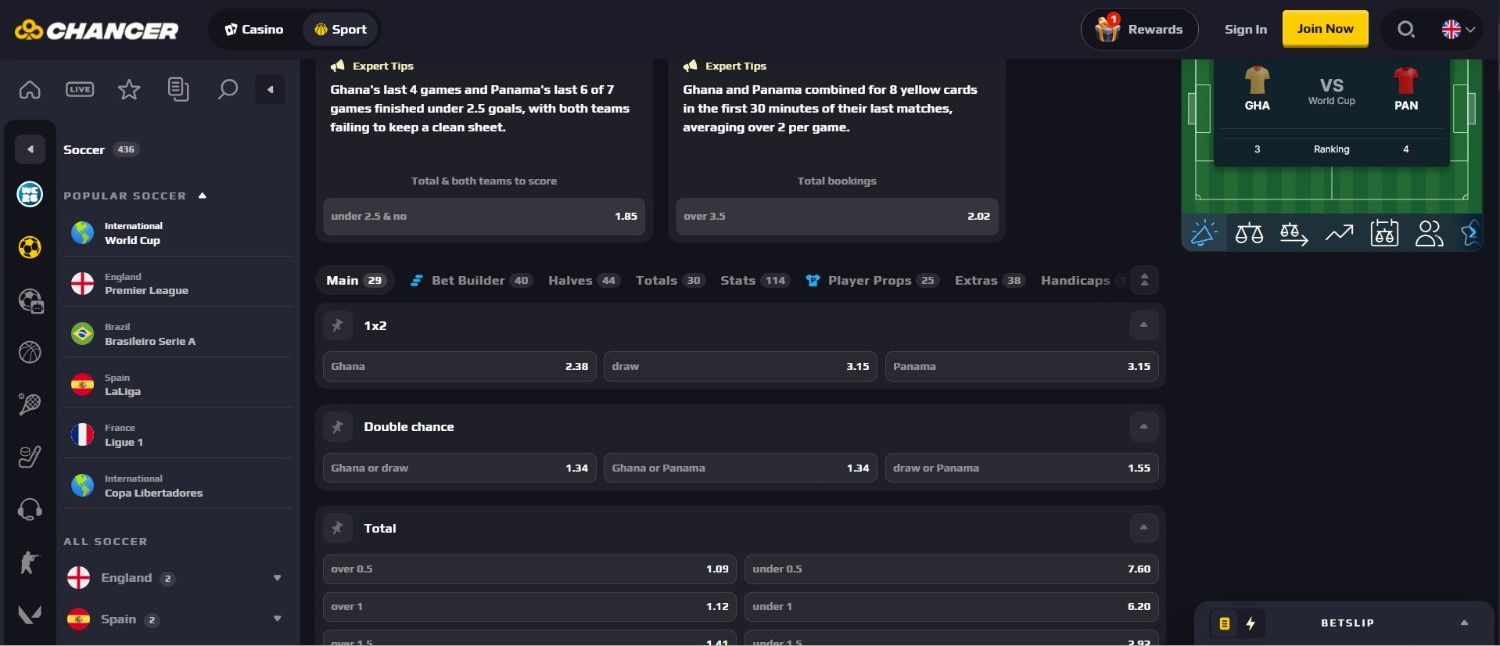Select the basketball sport icon
1500x646 pixels.
pos(30,352)
